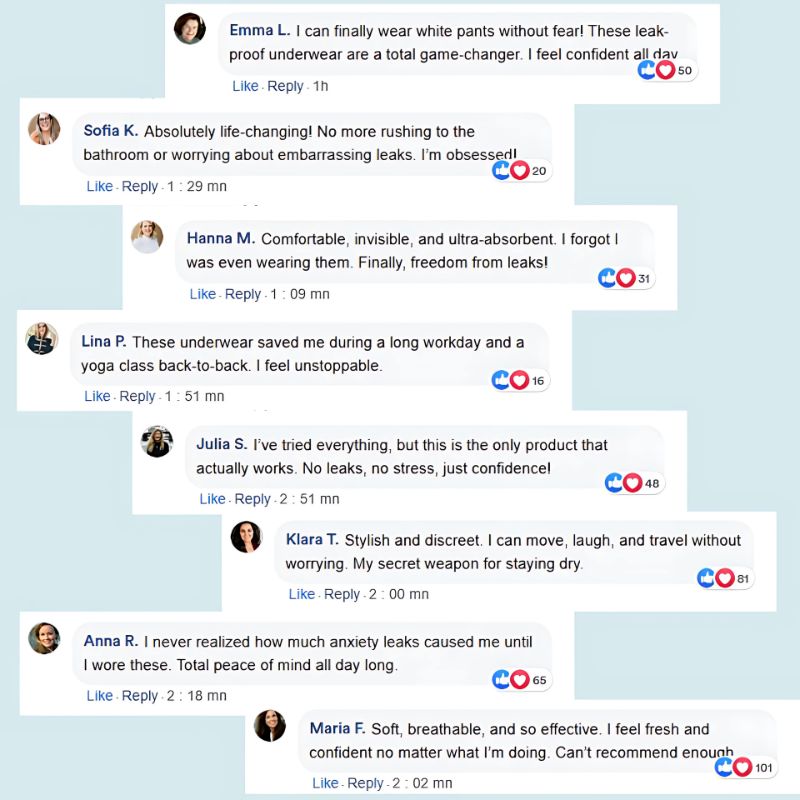Screen dimensions: 800x800
Task: Click Sofia K.'s profile picture
Action: [x=44, y=130]
